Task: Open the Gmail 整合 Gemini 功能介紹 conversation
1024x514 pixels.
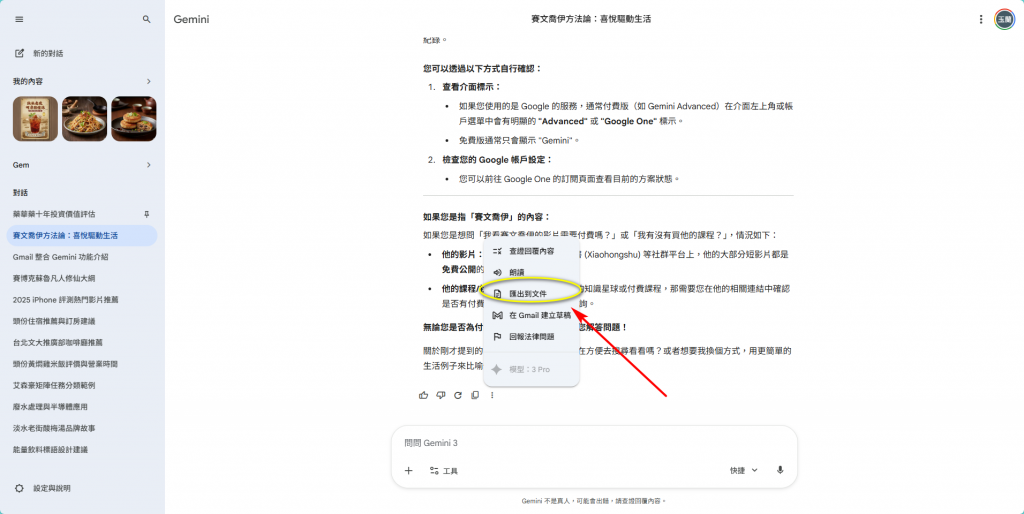Action: (82, 257)
